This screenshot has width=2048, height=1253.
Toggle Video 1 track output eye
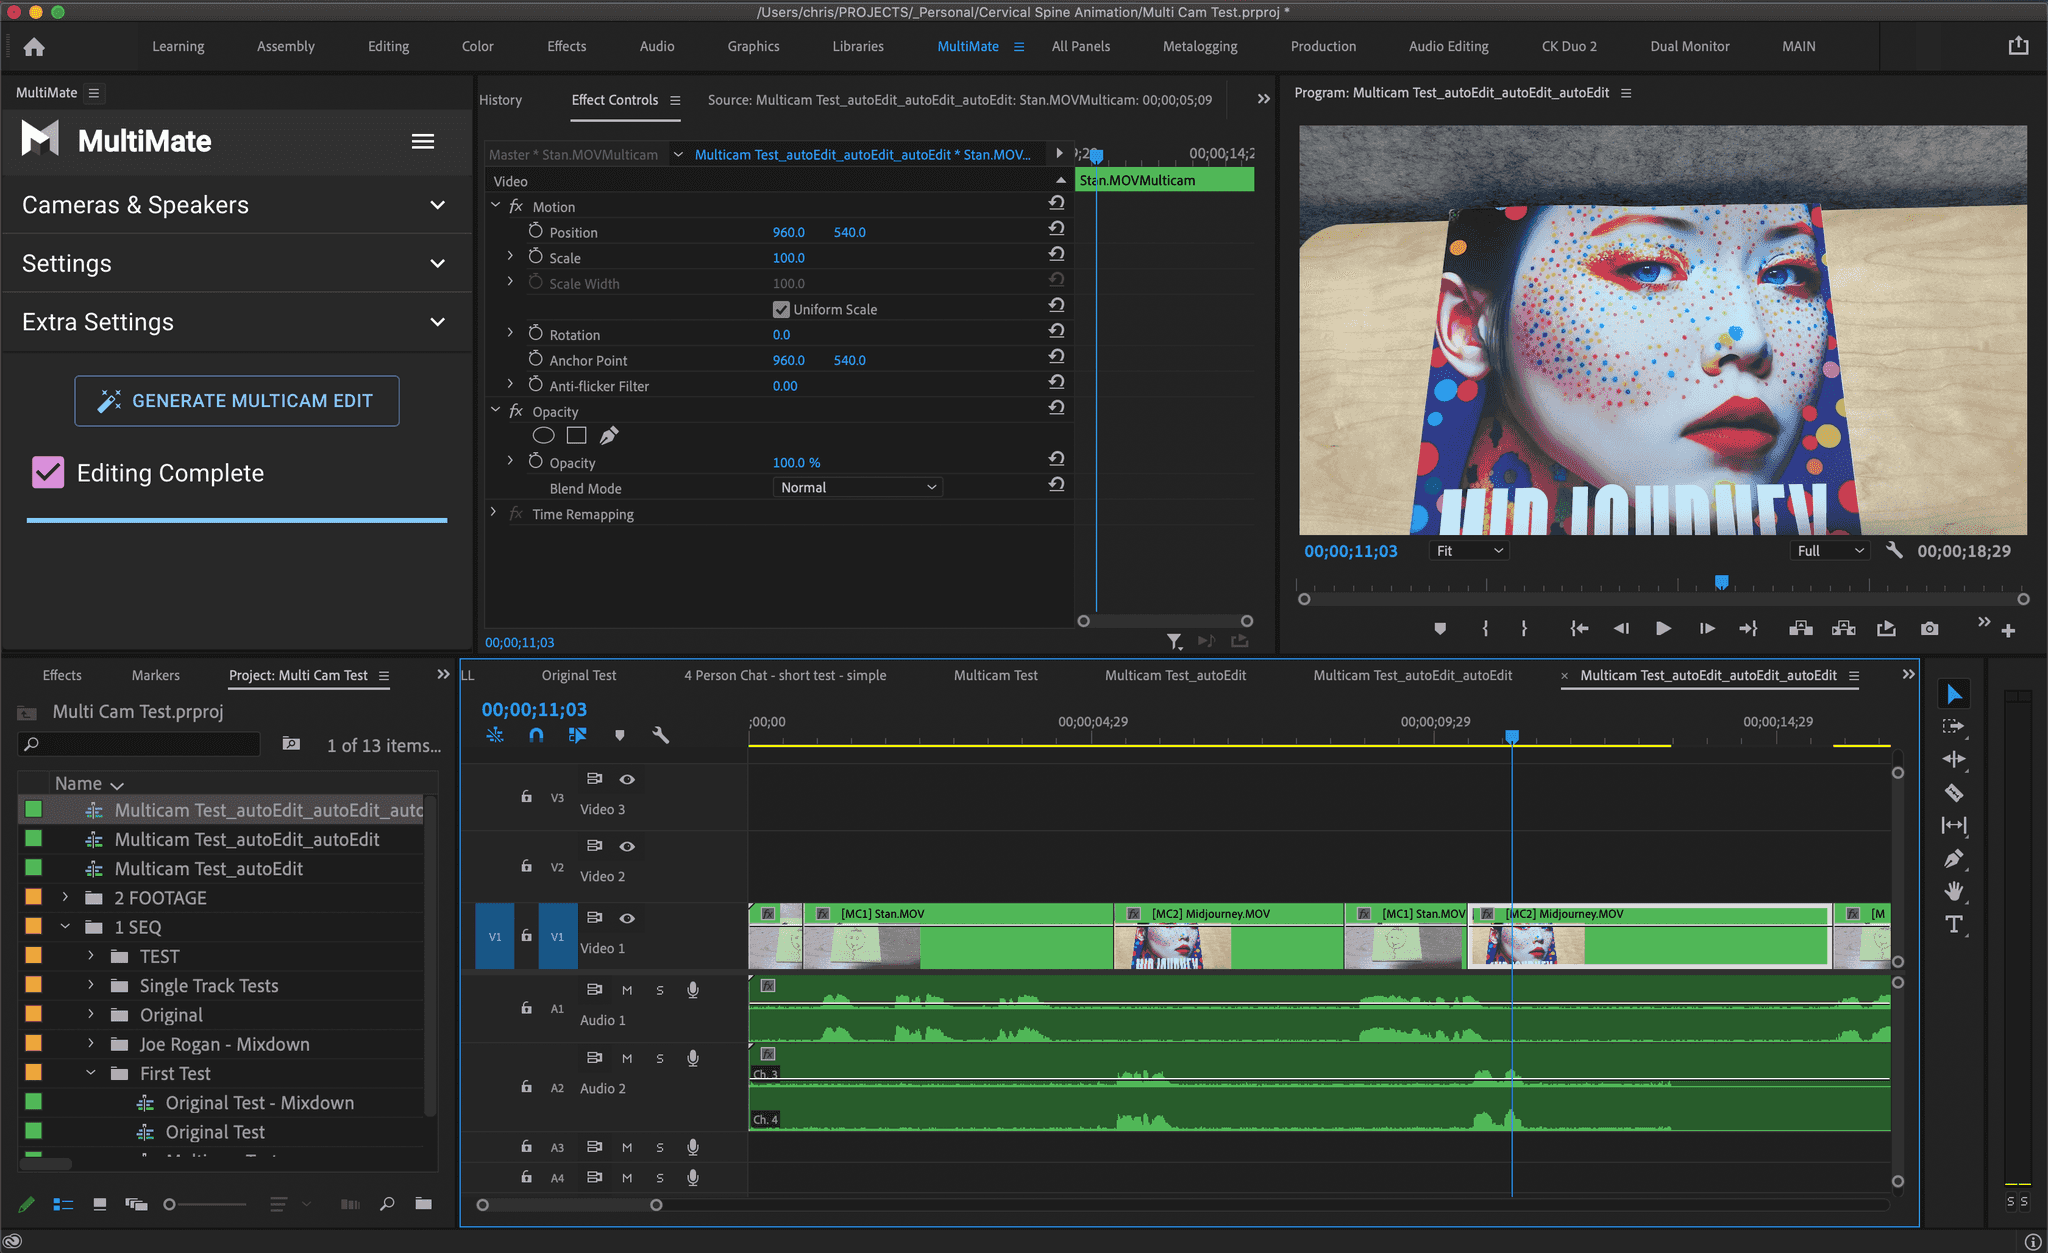coord(627,918)
